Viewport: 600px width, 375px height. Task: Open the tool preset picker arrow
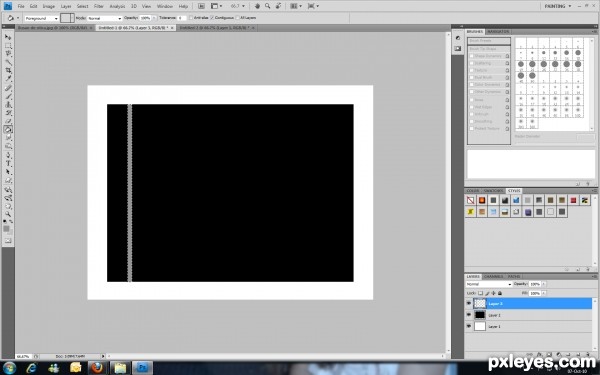coord(18,18)
